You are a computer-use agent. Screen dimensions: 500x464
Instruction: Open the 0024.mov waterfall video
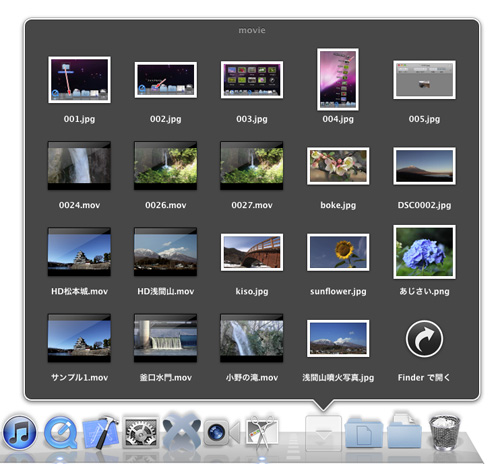[x=79, y=166]
